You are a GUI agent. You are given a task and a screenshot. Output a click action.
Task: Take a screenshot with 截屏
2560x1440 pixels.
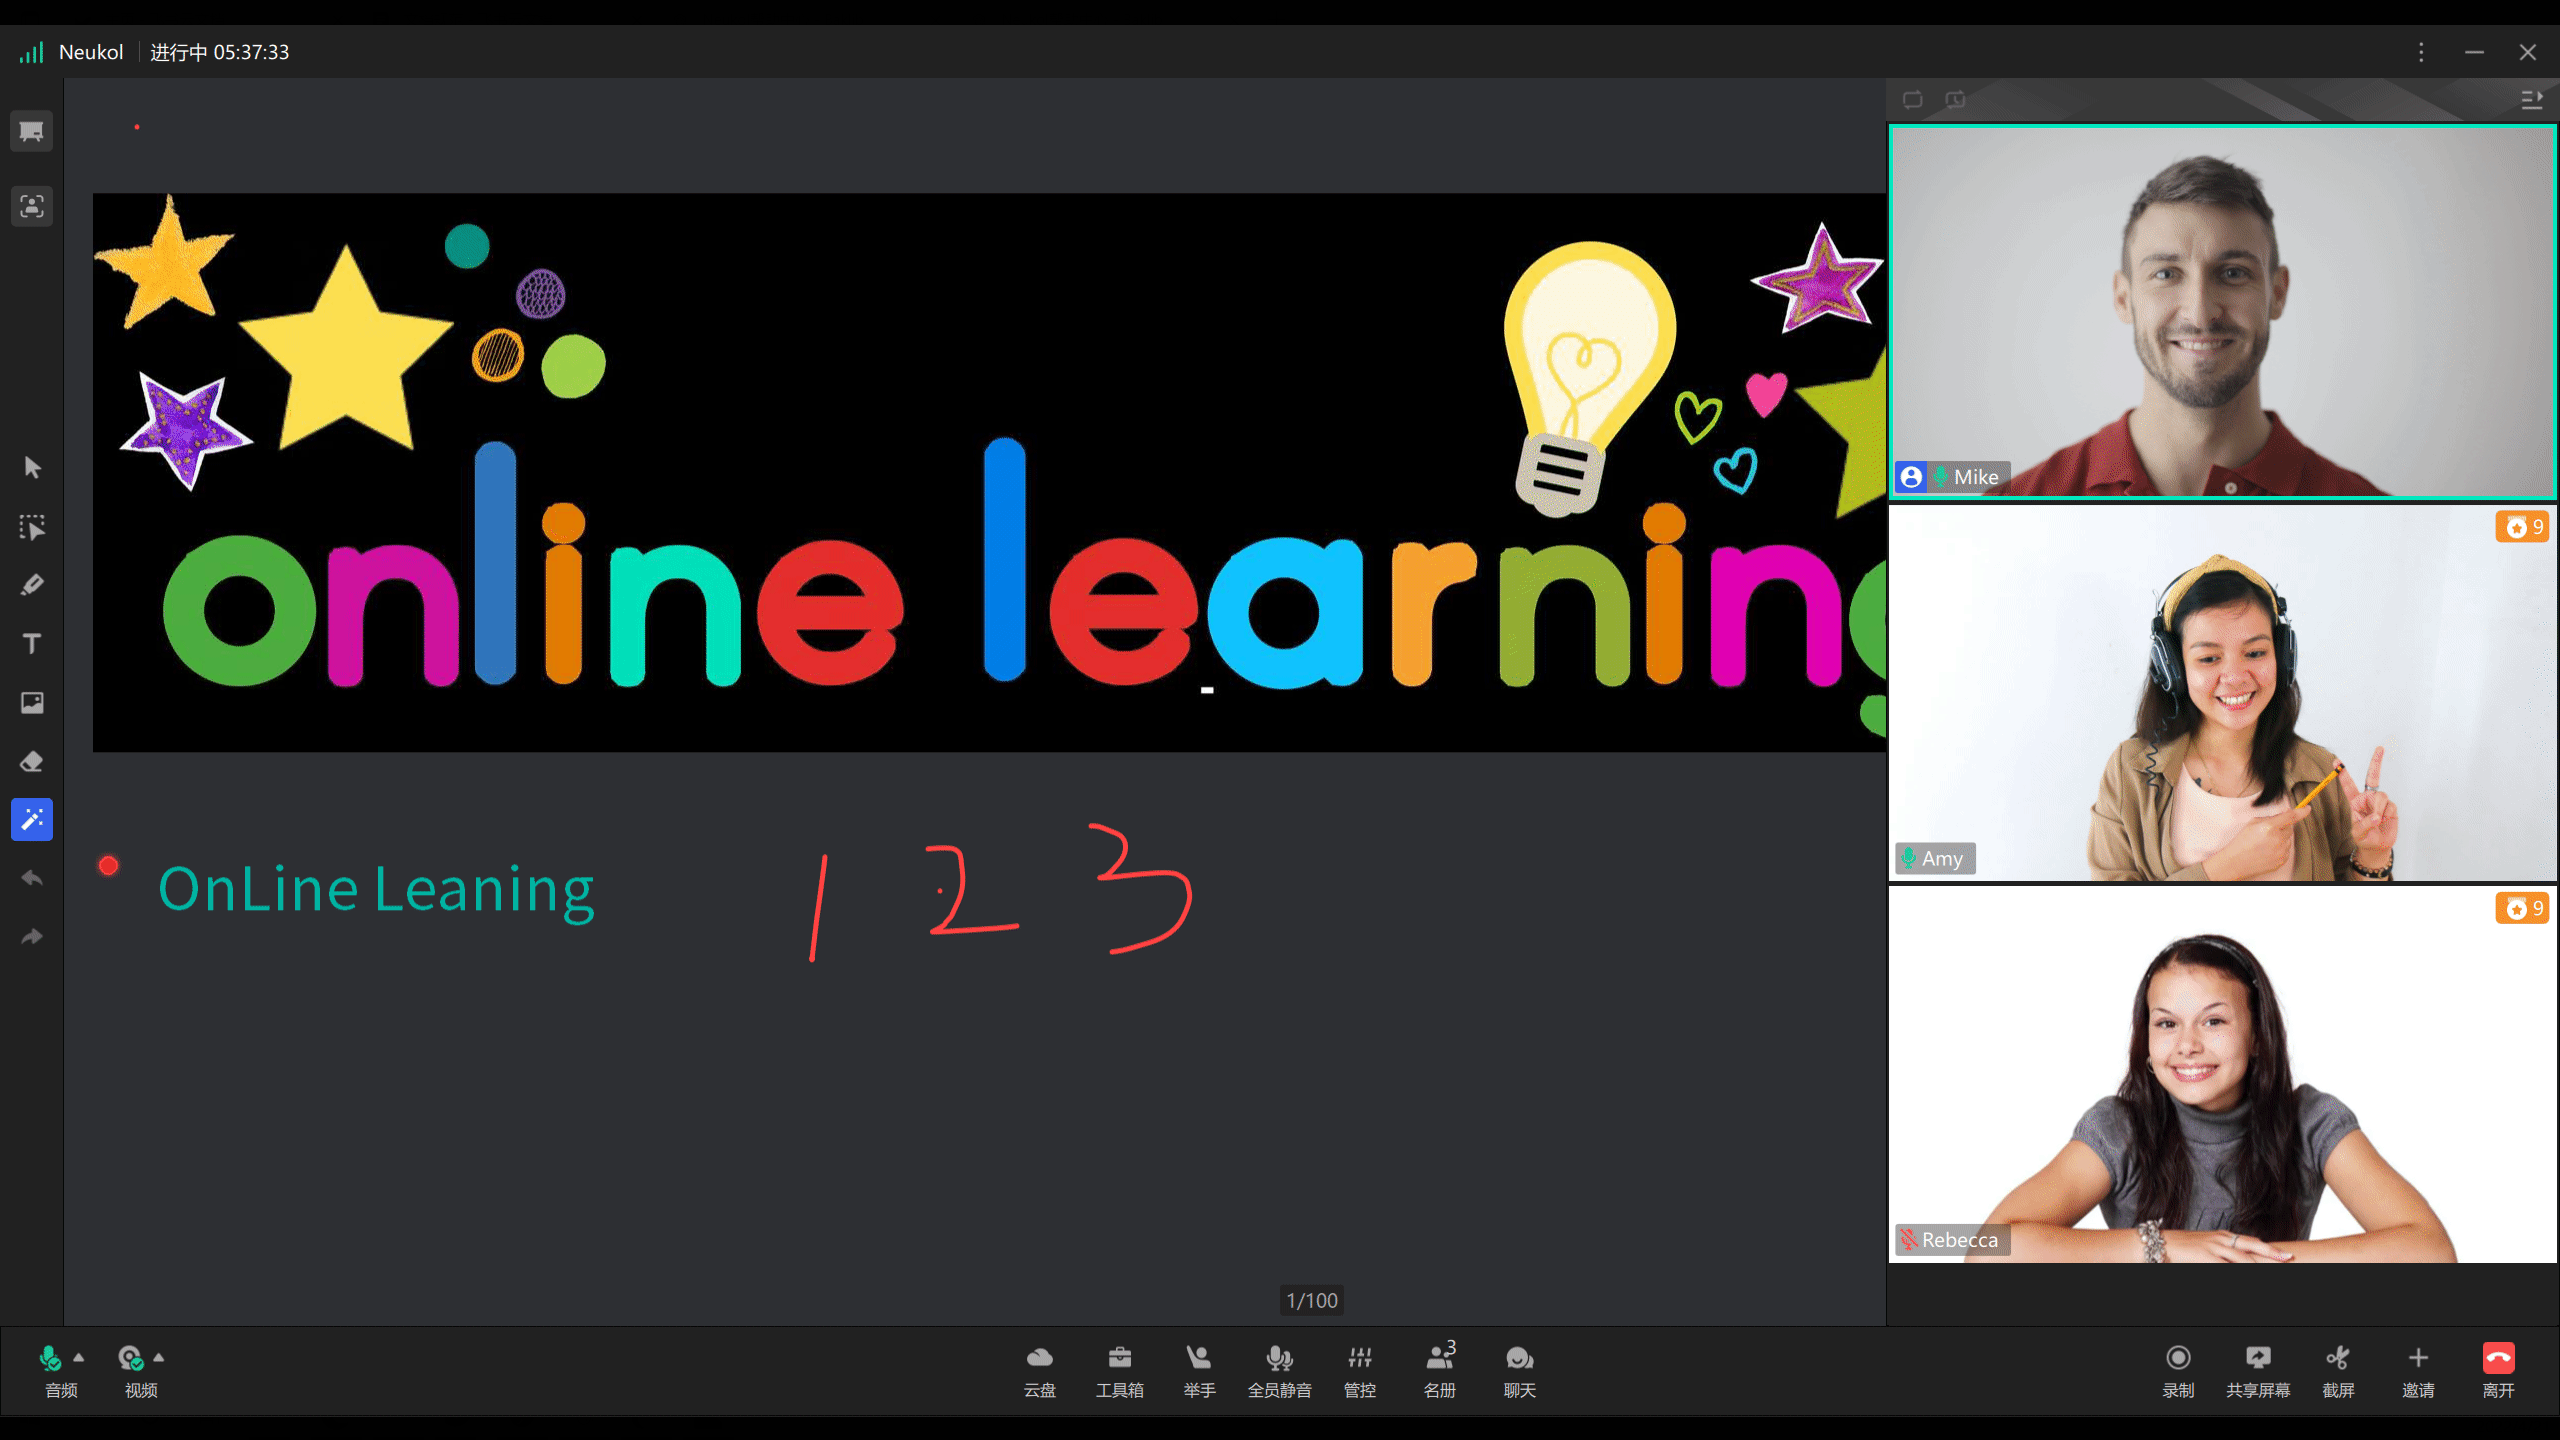click(2338, 1371)
